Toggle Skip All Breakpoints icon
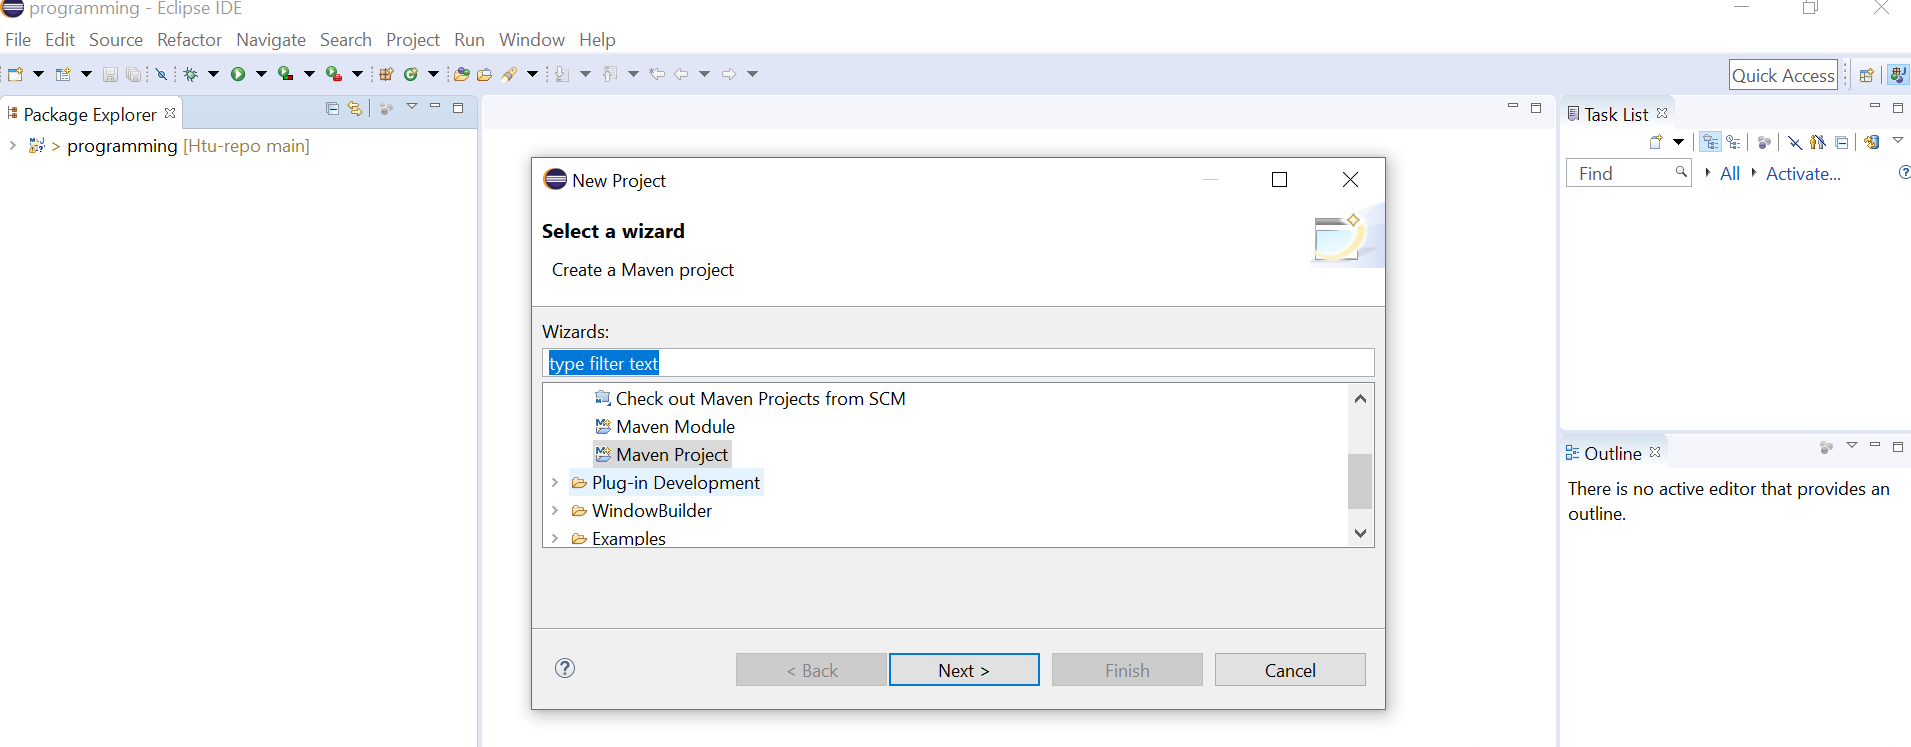This screenshot has height=747, width=1911. [x=161, y=74]
